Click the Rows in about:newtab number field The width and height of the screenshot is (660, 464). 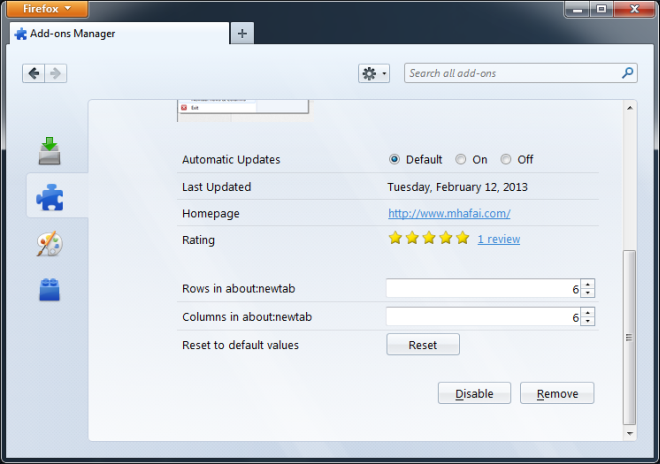pos(483,288)
